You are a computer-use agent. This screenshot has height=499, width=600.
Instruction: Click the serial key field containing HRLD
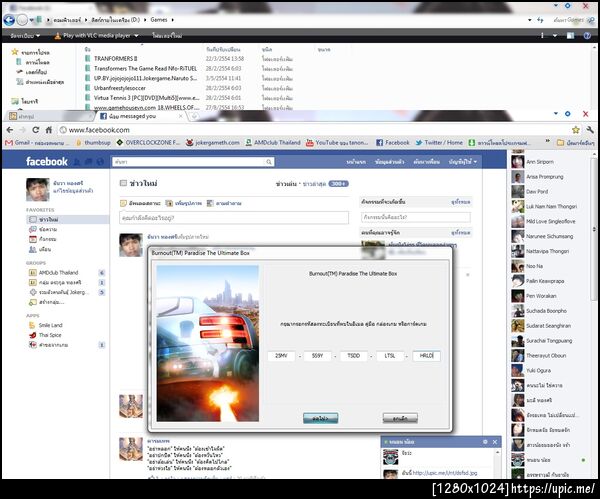[x=426, y=356]
